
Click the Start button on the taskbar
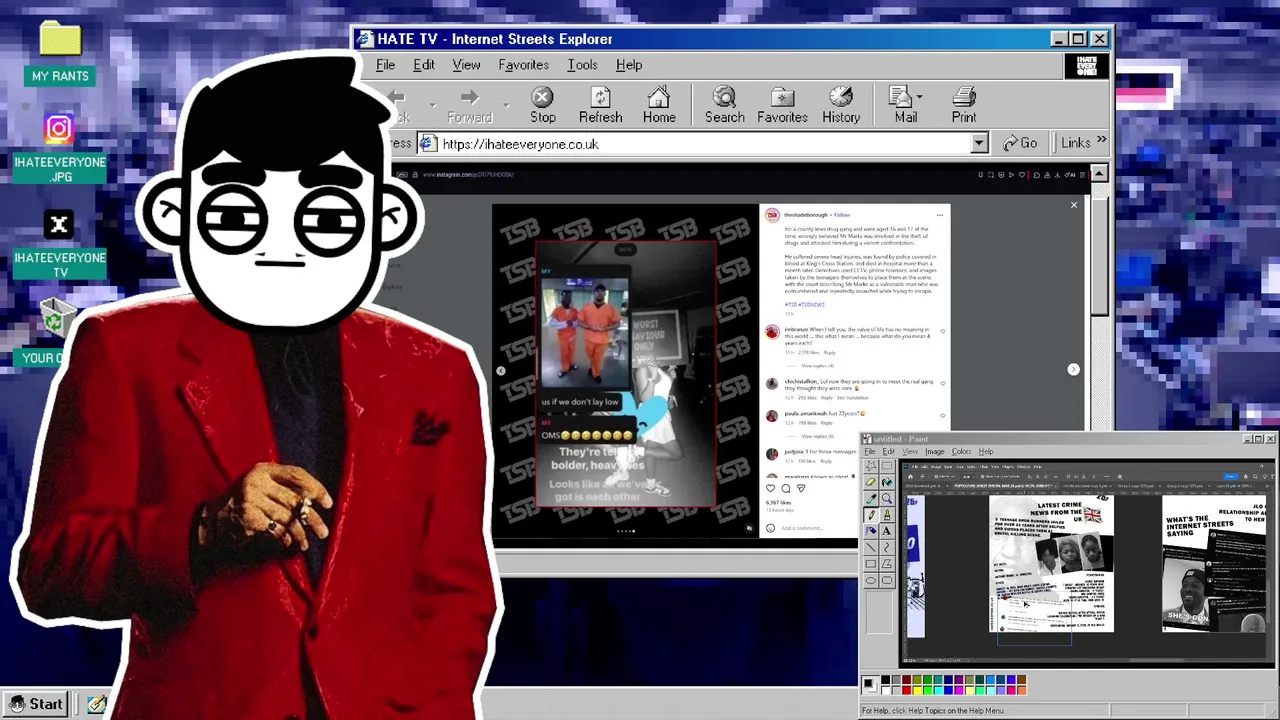click(36, 704)
